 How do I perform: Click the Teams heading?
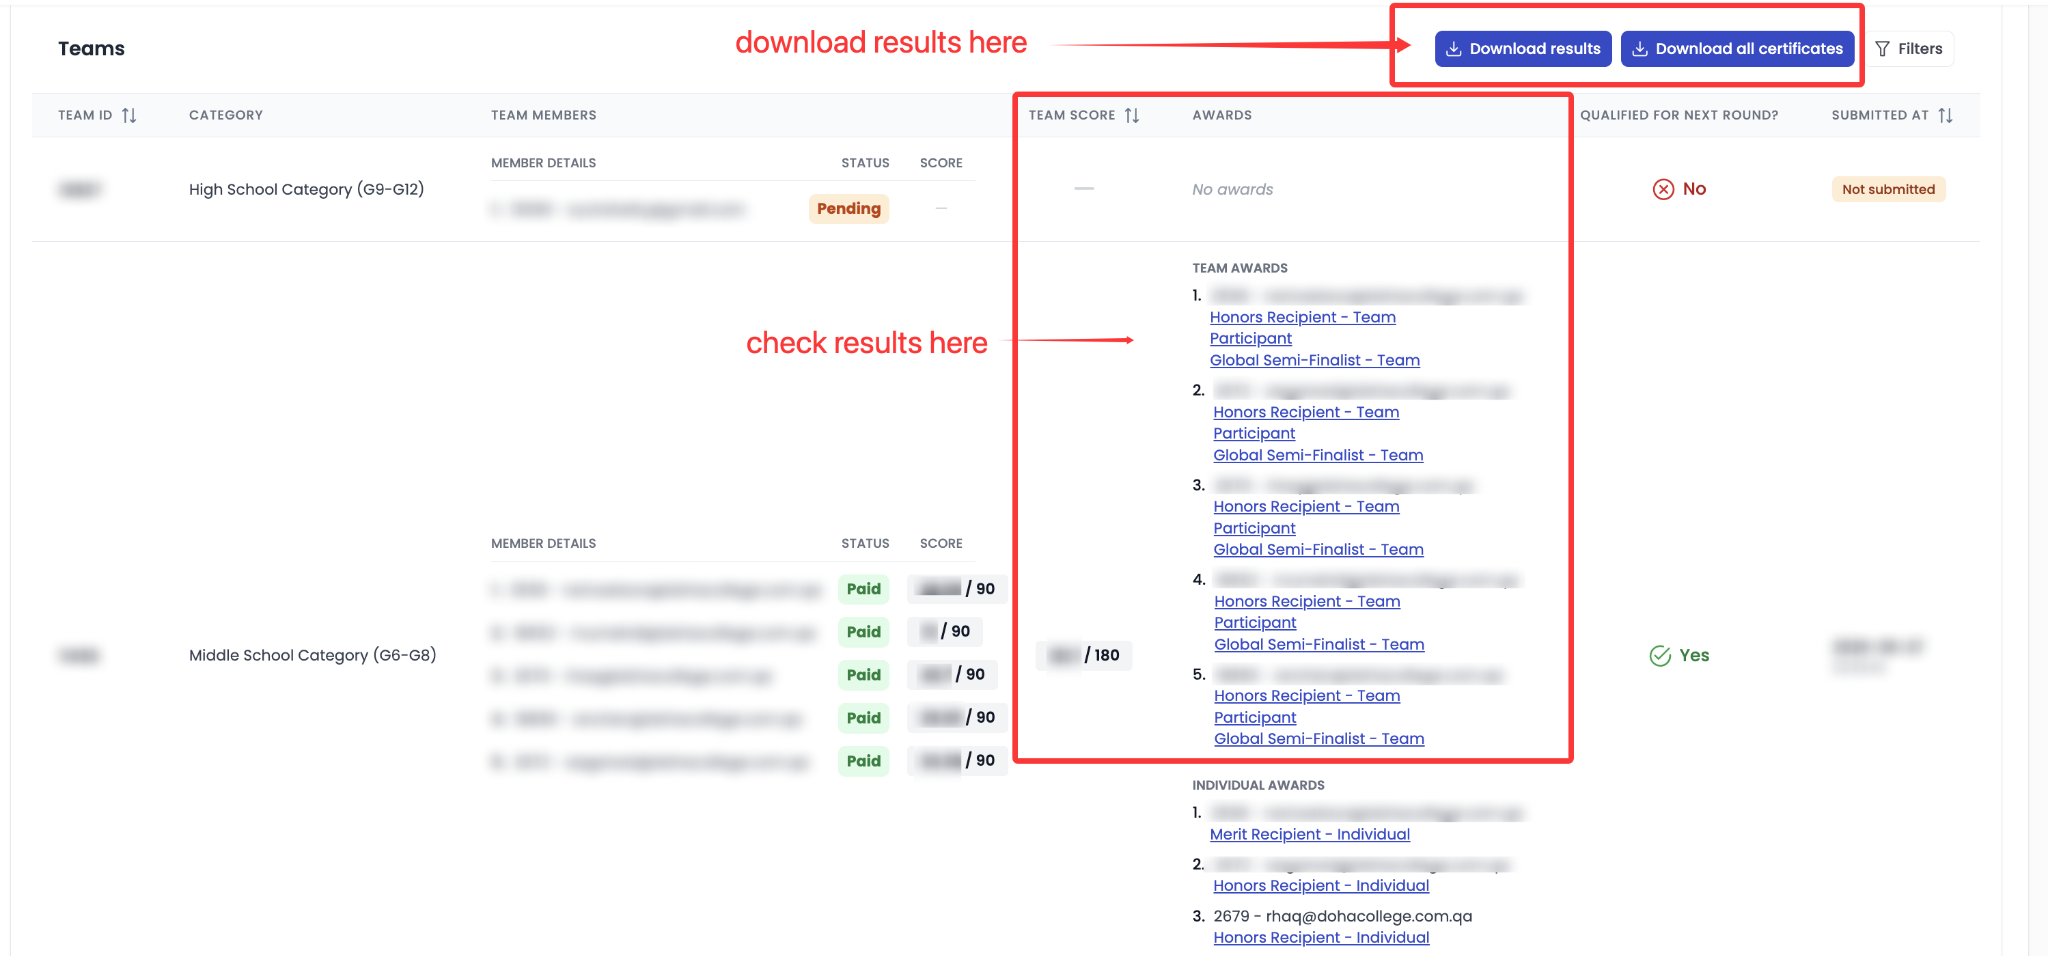(91, 49)
